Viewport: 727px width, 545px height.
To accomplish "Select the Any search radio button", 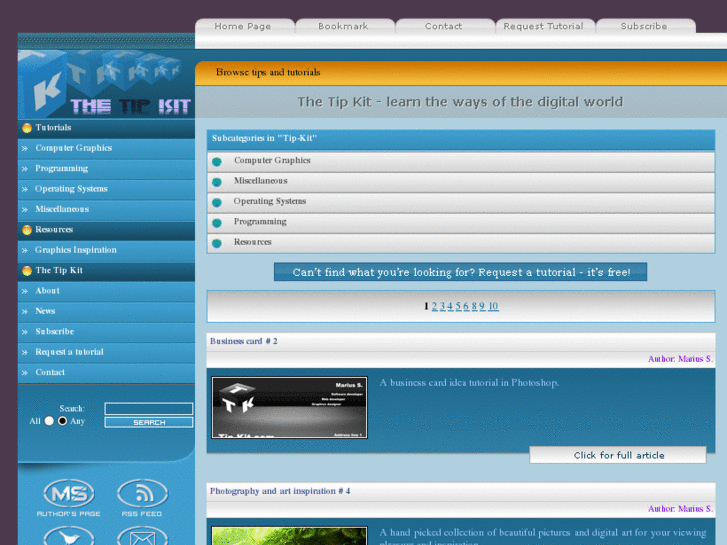I will pos(62,421).
